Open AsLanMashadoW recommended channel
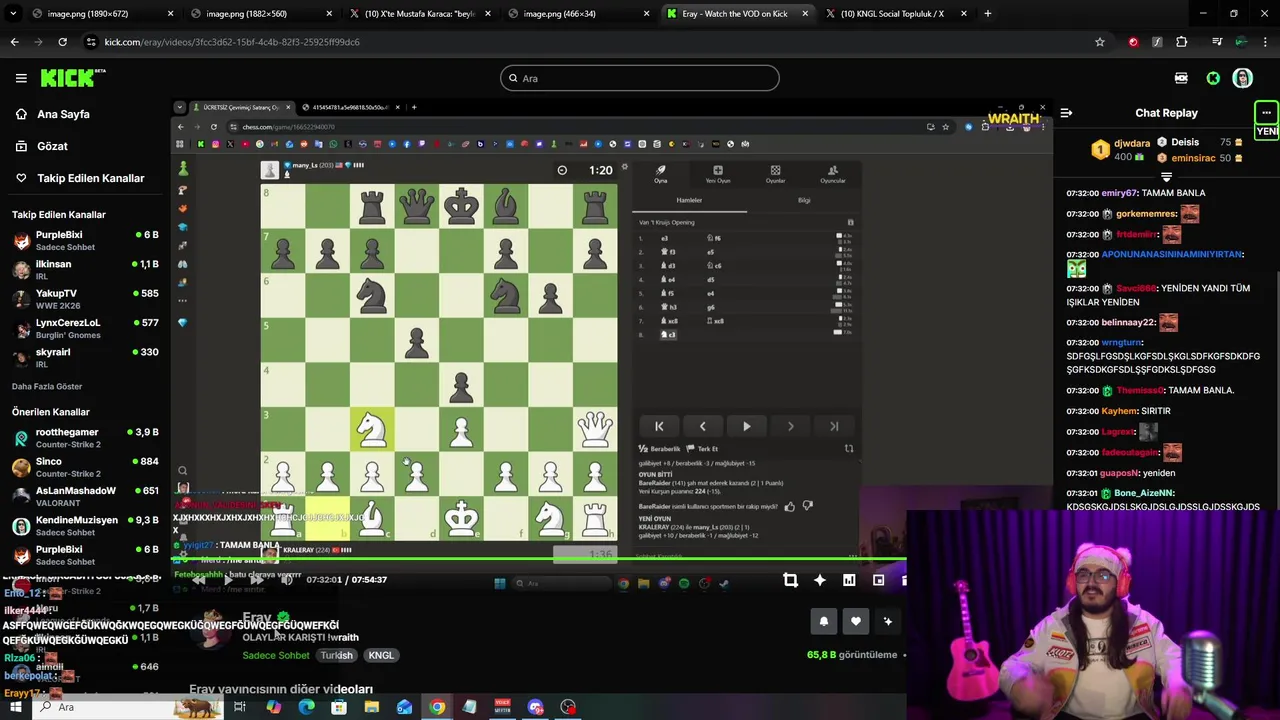 [x=85, y=496]
